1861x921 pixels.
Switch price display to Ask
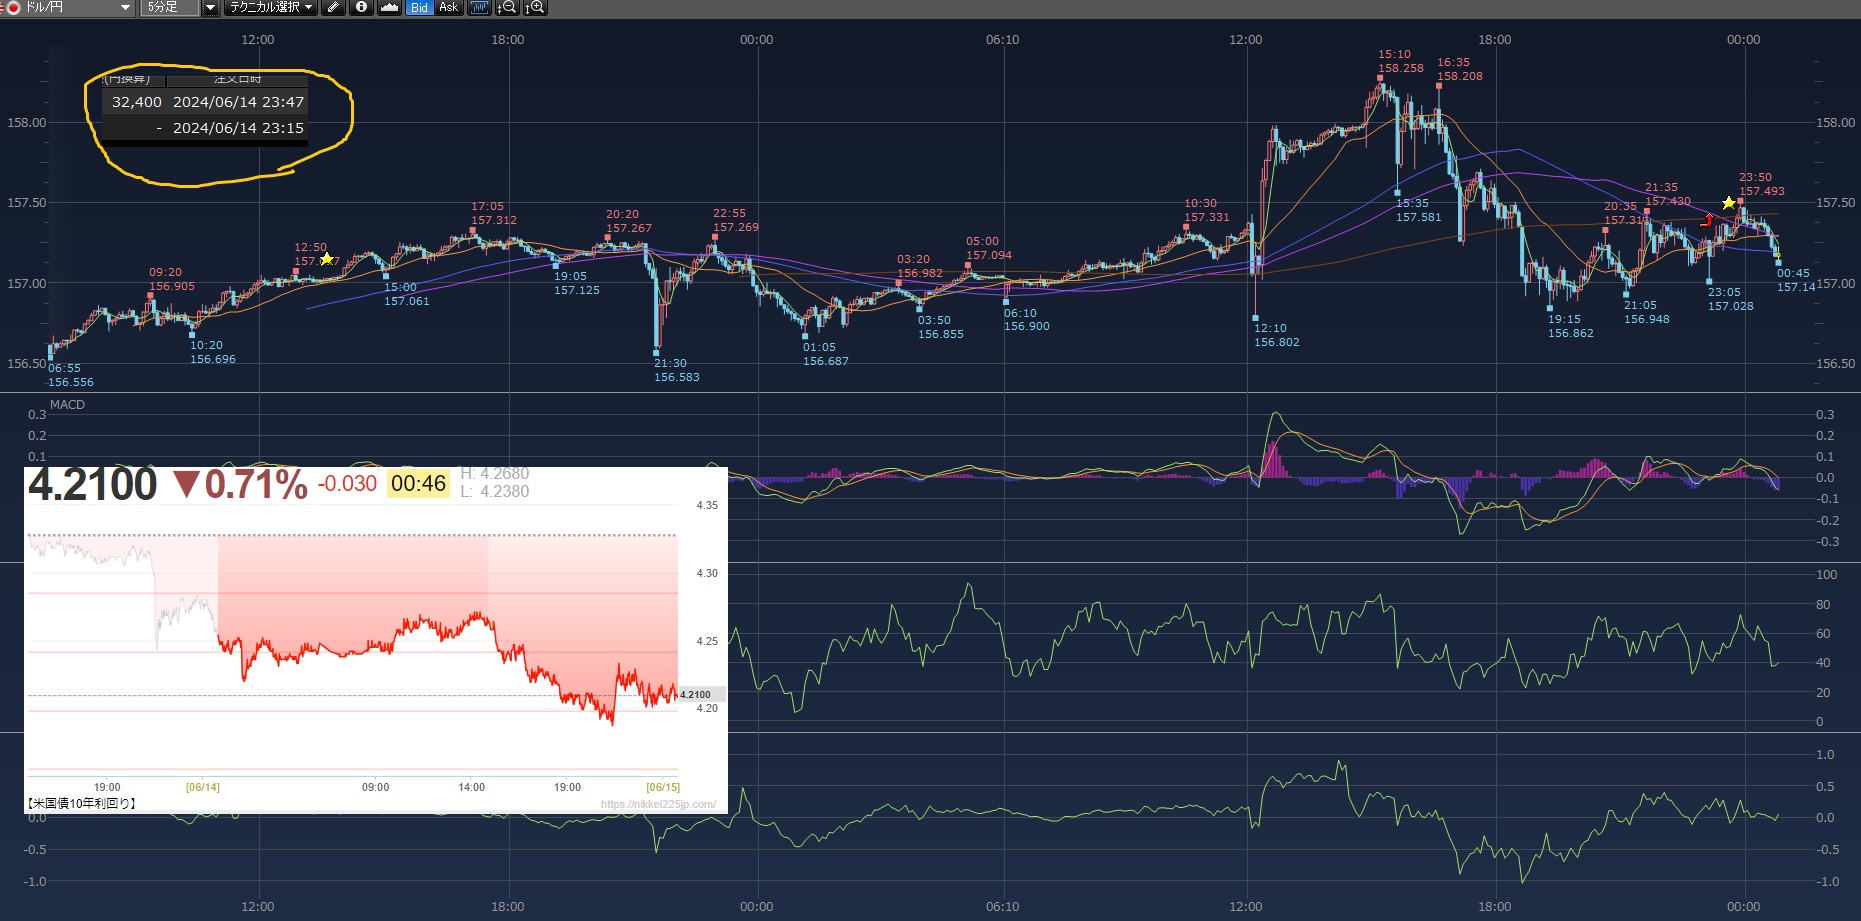pos(449,8)
